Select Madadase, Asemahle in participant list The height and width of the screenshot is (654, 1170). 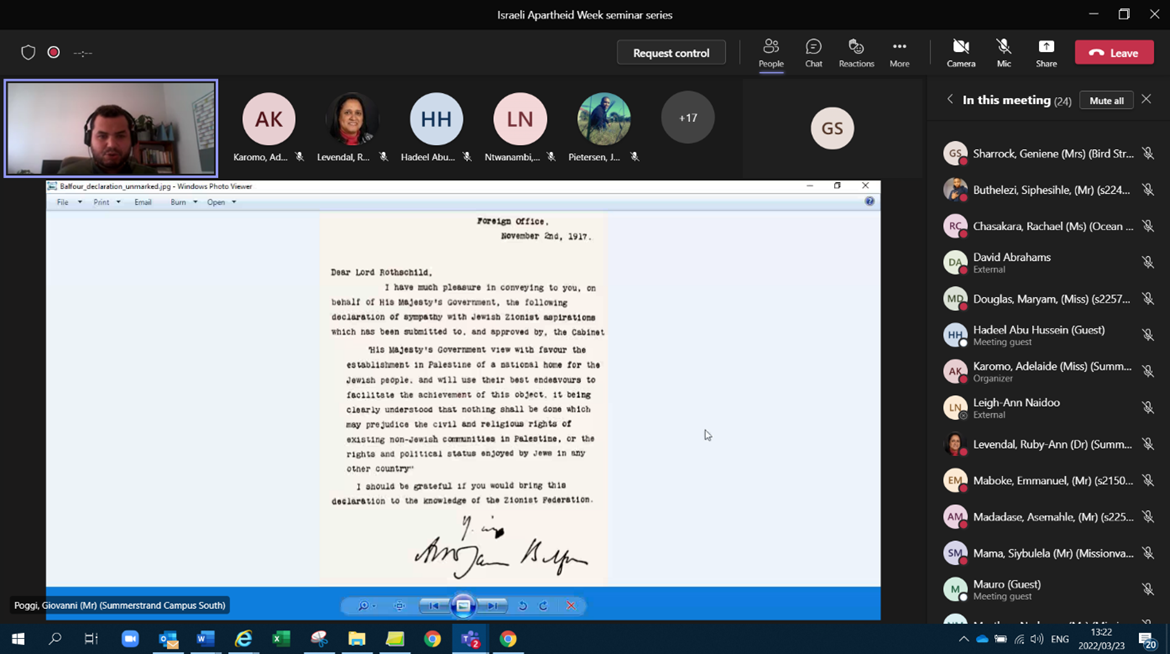click(1048, 517)
